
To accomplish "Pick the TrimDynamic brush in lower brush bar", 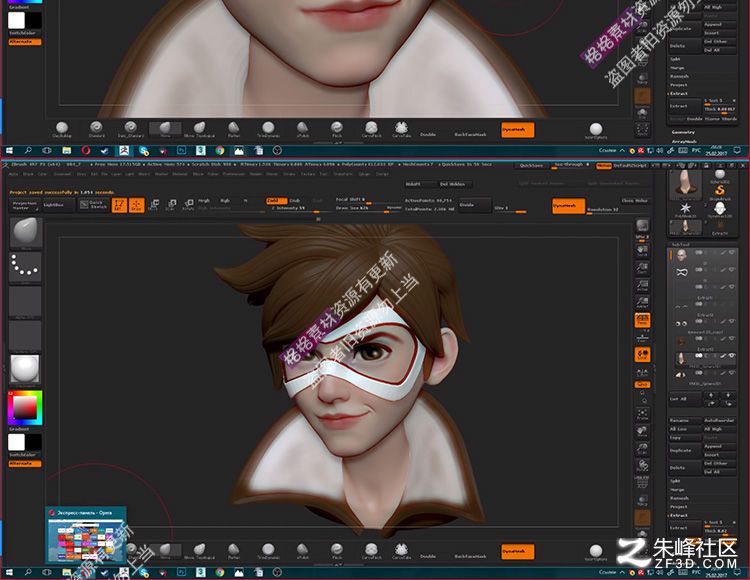I will 268,550.
